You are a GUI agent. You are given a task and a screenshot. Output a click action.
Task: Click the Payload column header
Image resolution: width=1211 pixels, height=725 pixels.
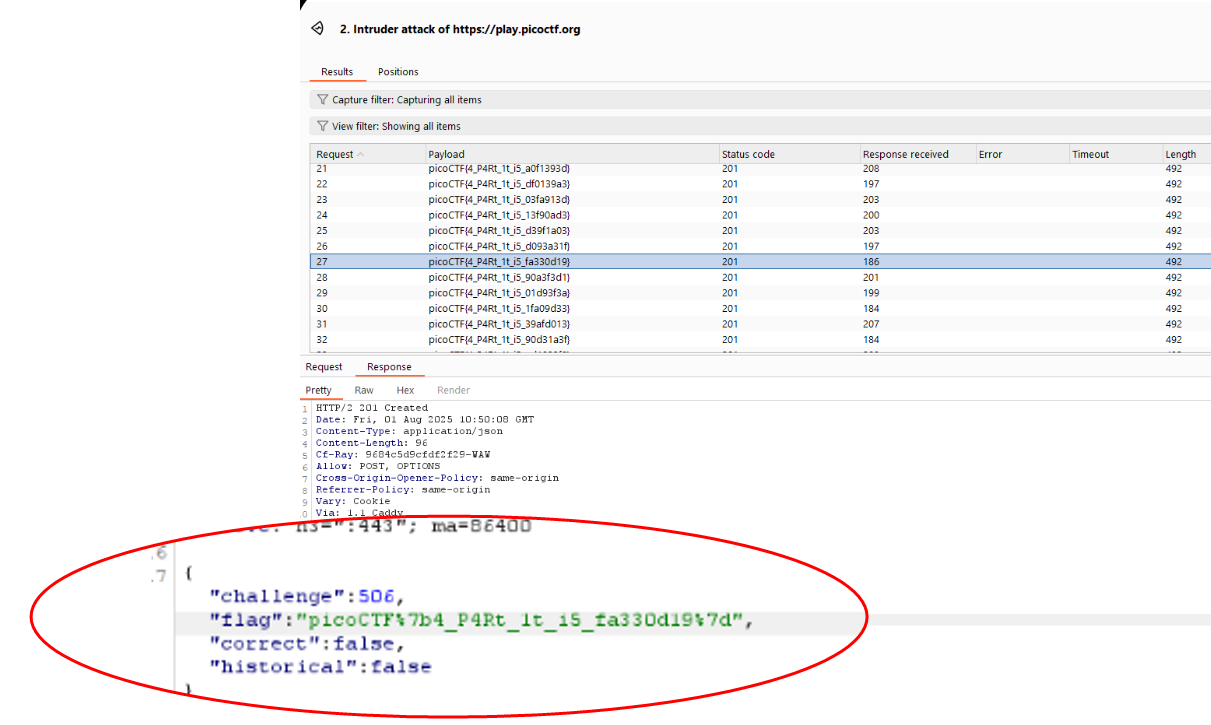click(x=446, y=155)
